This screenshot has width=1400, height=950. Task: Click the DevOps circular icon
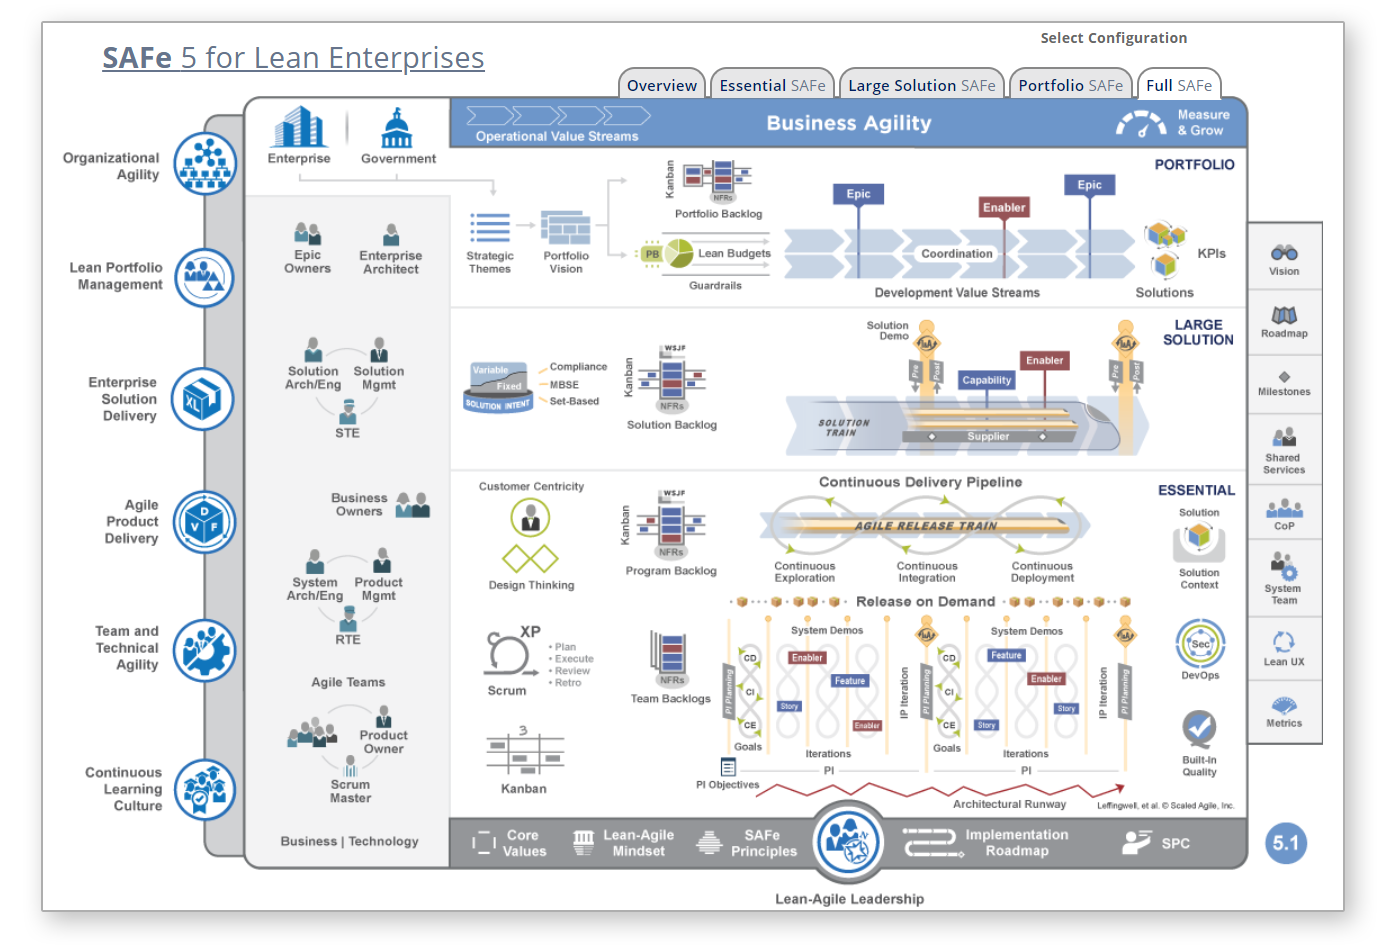(x=1200, y=644)
